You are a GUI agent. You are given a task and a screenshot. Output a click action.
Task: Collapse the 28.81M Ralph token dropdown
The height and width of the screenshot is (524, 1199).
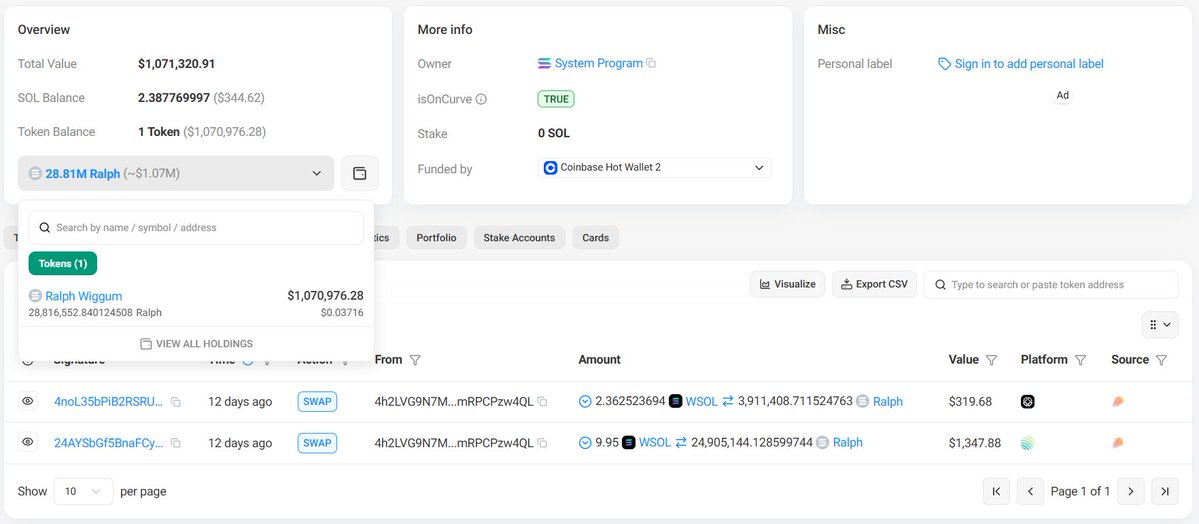pos(176,174)
